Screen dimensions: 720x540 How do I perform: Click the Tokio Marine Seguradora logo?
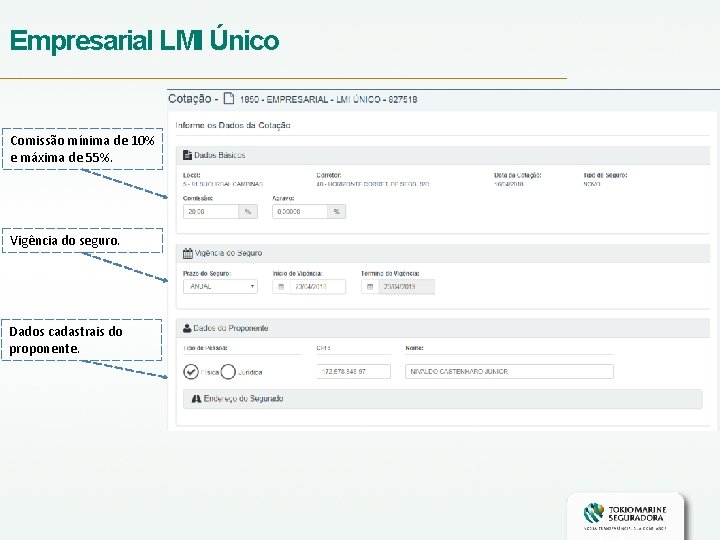tap(625, 517)
